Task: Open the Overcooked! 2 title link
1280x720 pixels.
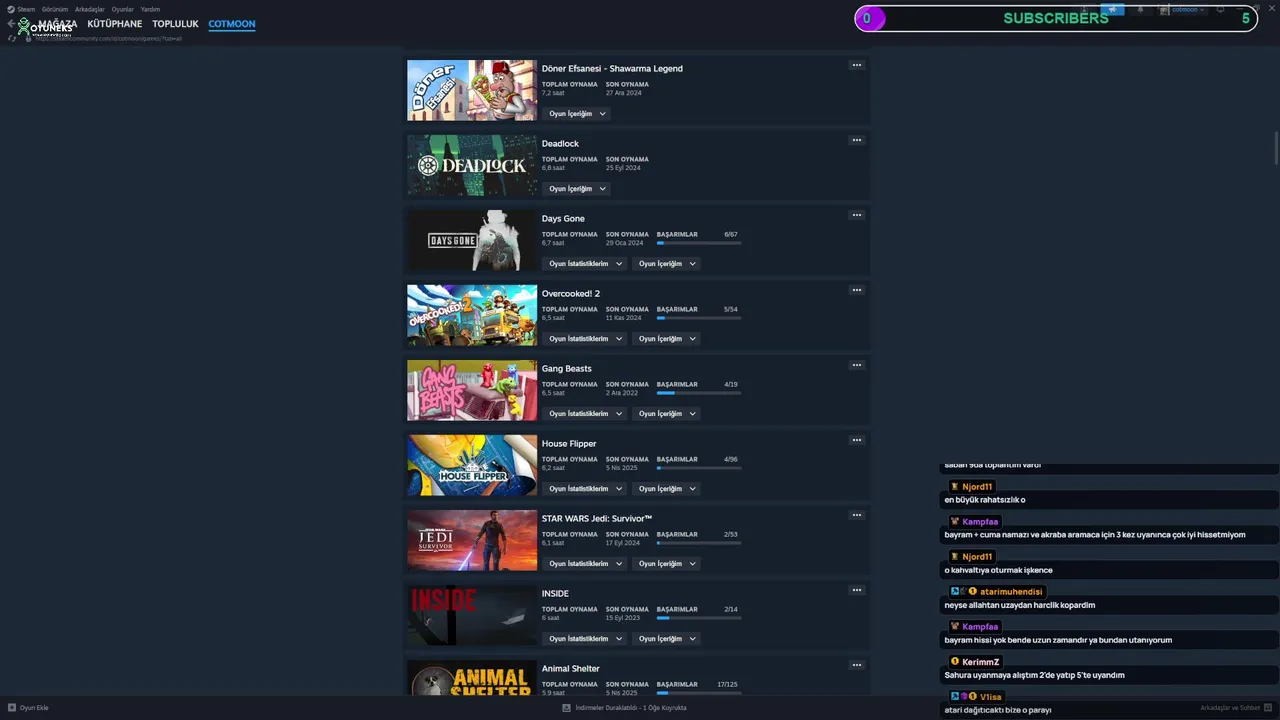Action: [571, 294]
